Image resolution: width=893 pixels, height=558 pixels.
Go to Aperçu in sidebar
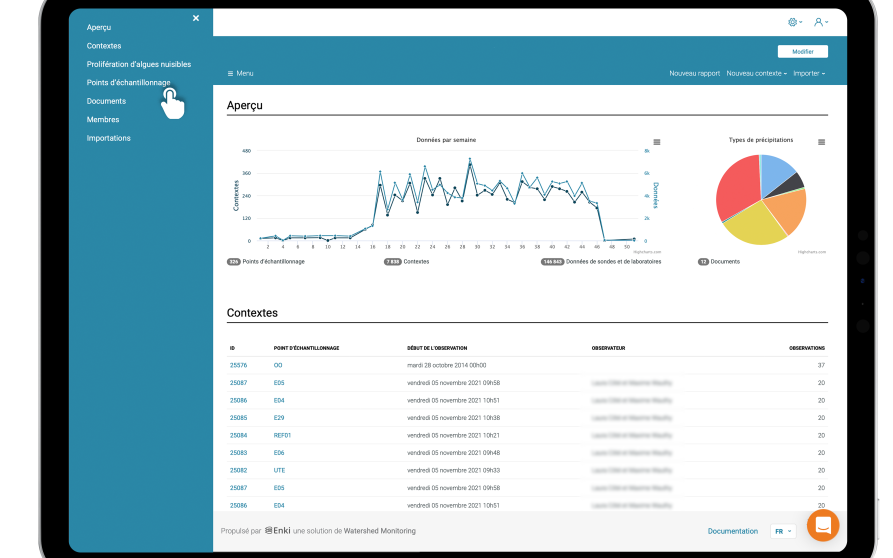pyautogui.click(x=99, y=27)
